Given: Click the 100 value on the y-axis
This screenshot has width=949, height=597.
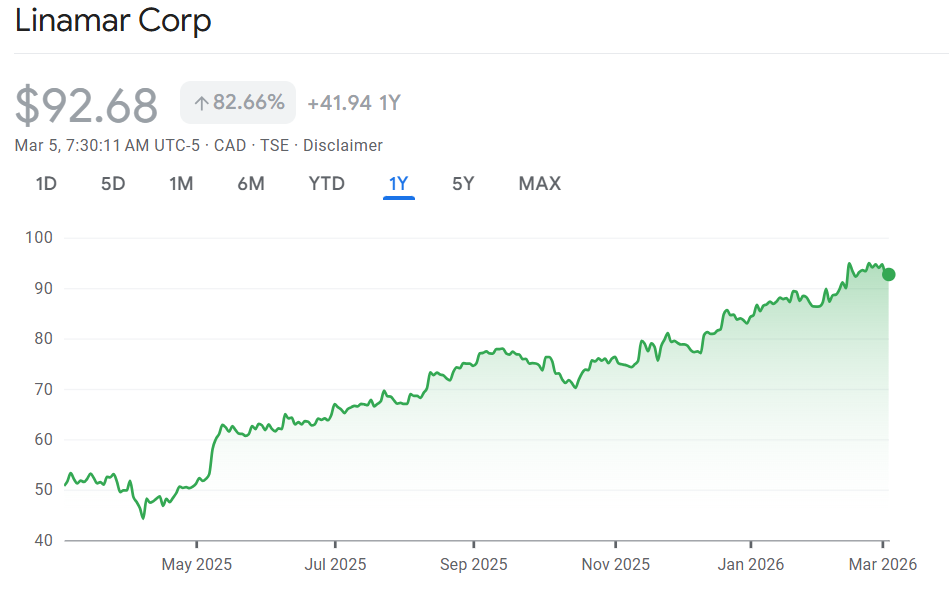Looking at the screenshot, I should click(39, 238).
